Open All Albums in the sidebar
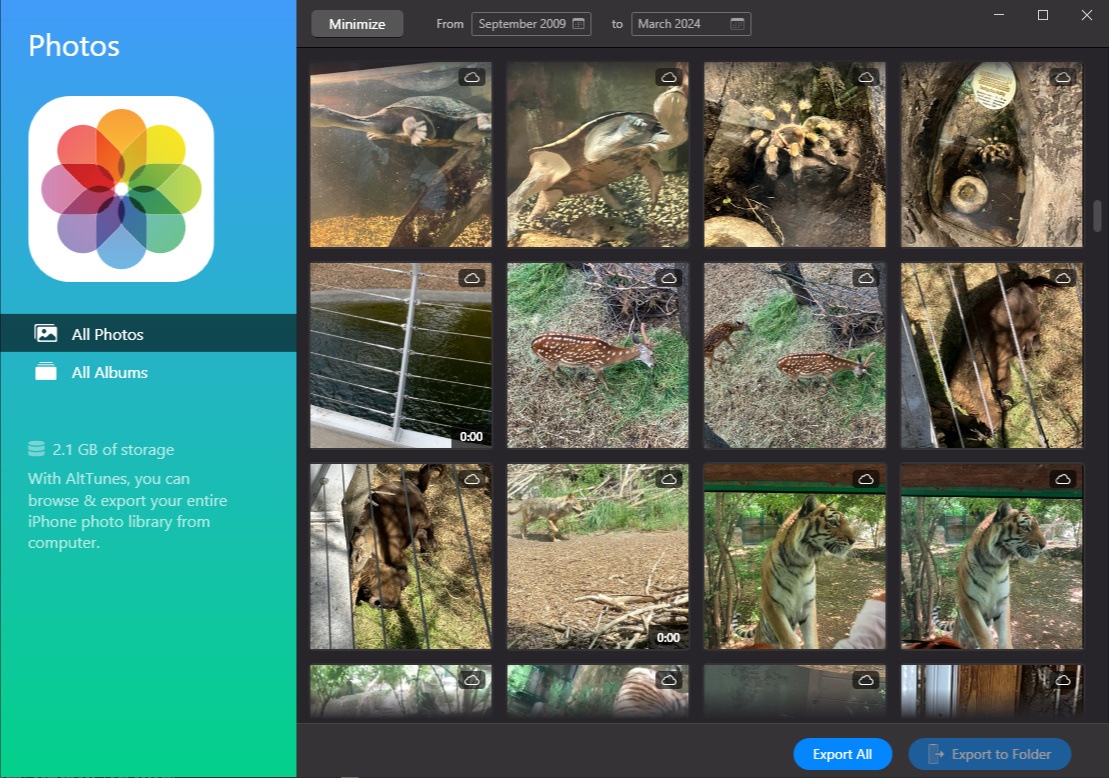Viewport: 1109px width, 778px height. 149,372
